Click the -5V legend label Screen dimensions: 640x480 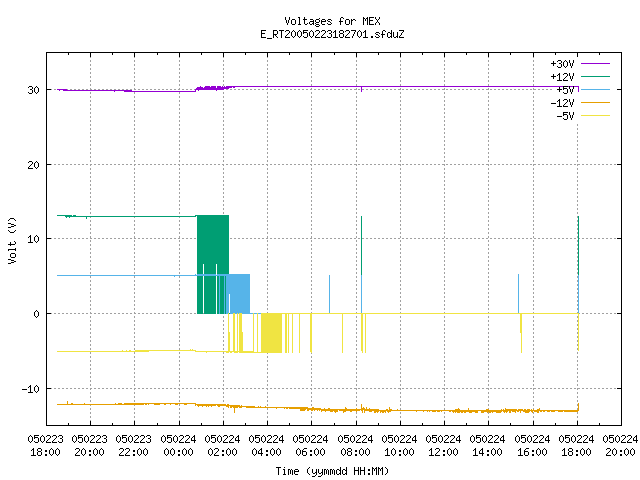(x=565, y=116)
